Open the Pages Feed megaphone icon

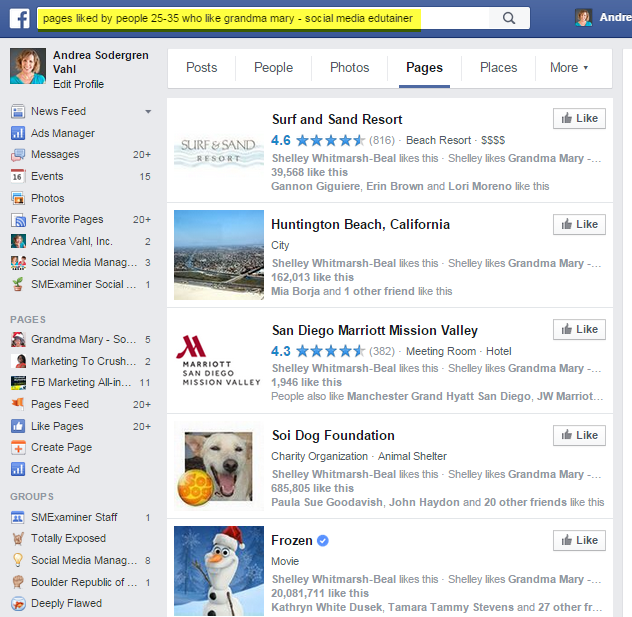click(18, 404)
